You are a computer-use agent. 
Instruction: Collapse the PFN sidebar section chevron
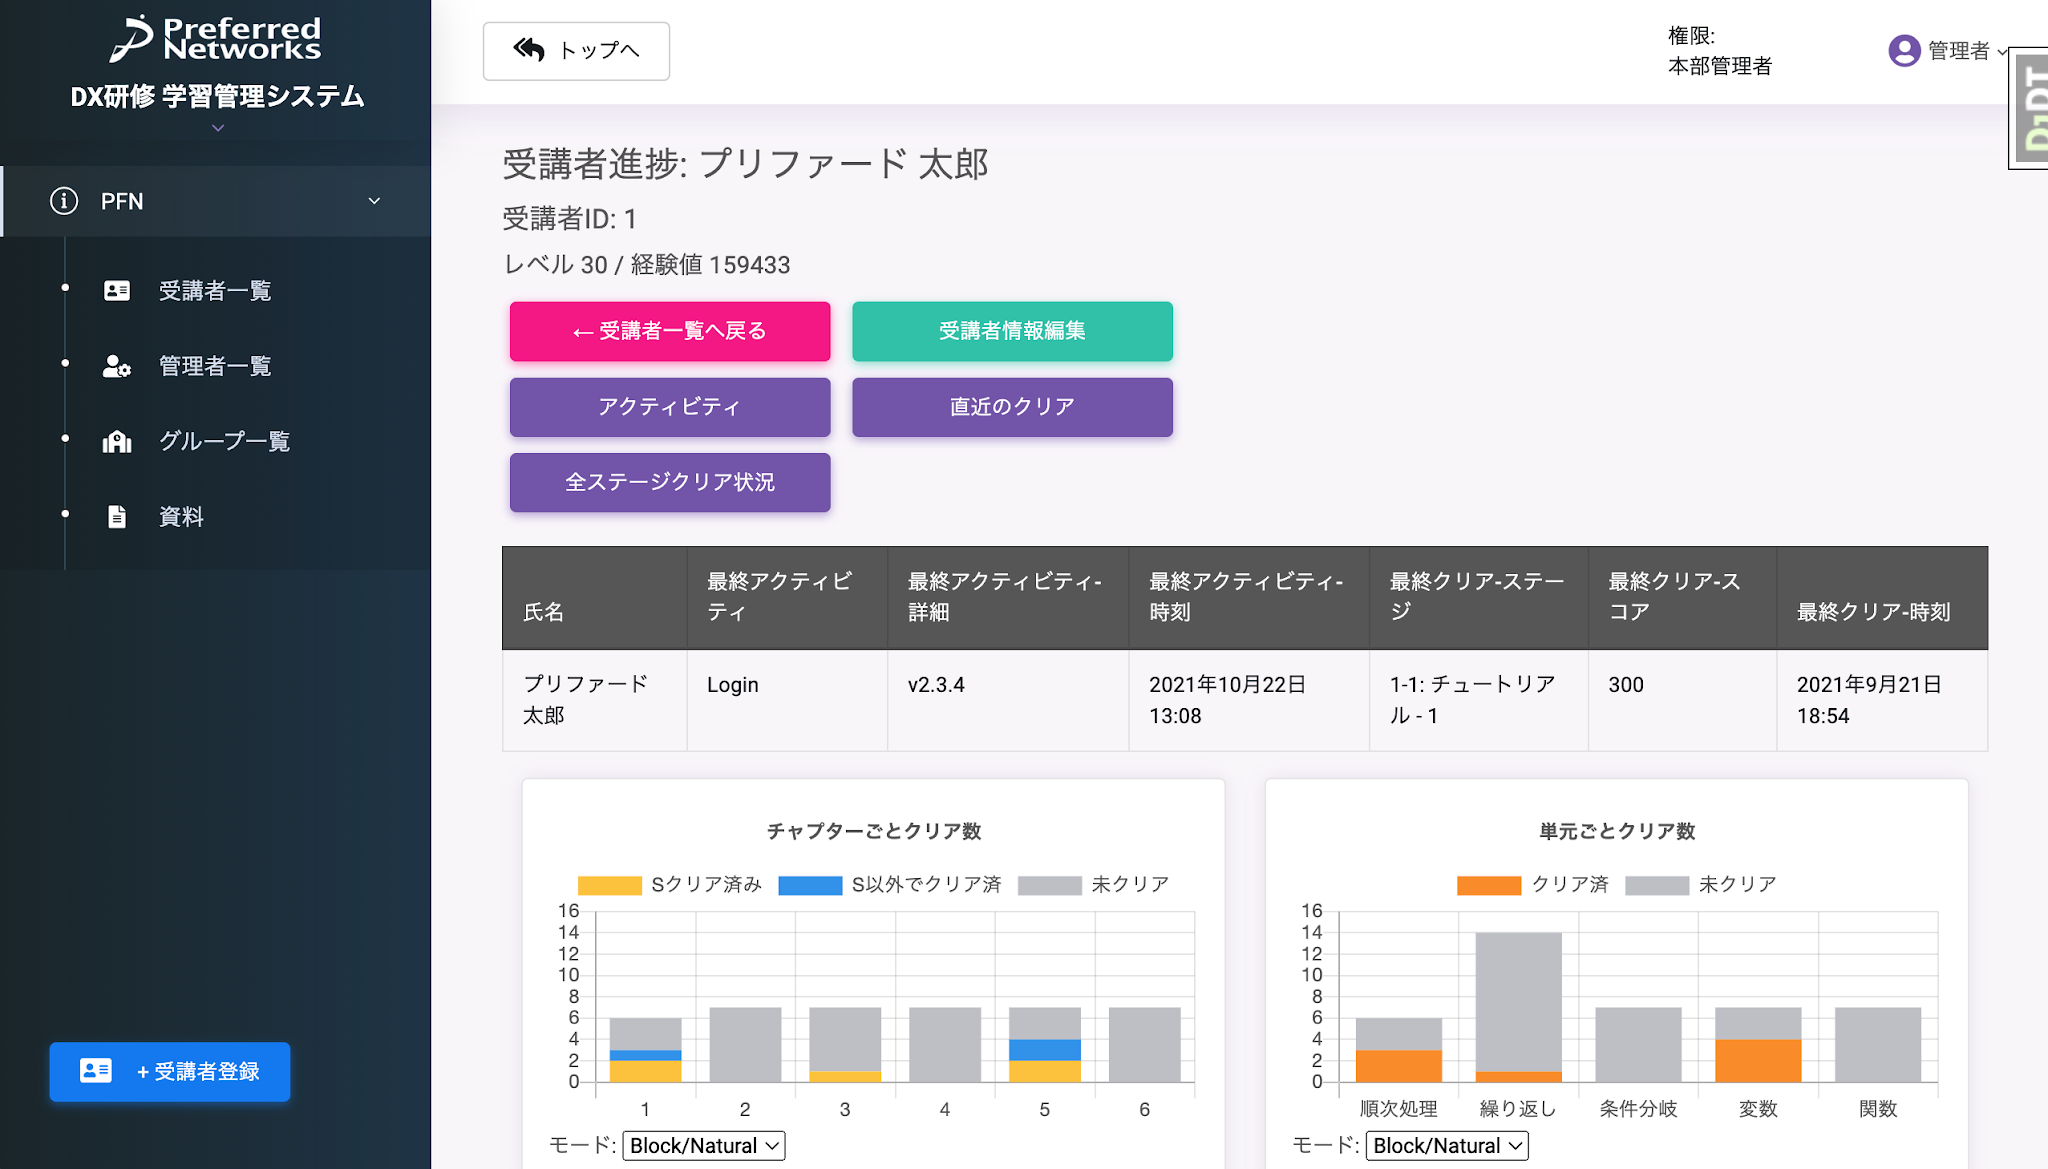point(374,201)
